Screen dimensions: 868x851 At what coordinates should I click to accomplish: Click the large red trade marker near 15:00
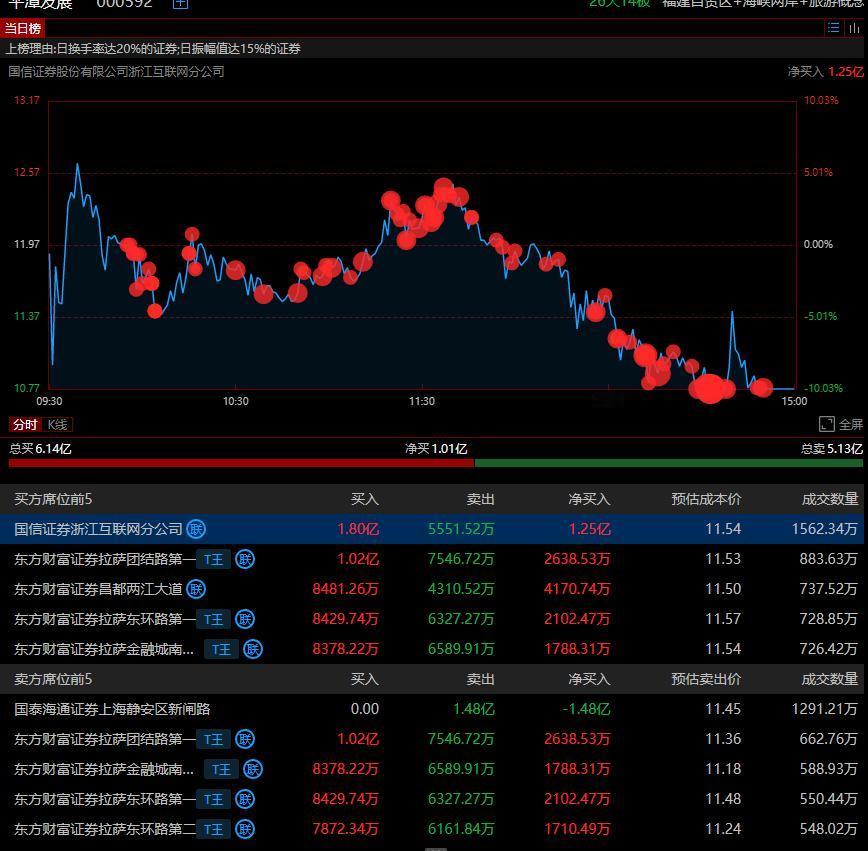[x=710, y=388]
